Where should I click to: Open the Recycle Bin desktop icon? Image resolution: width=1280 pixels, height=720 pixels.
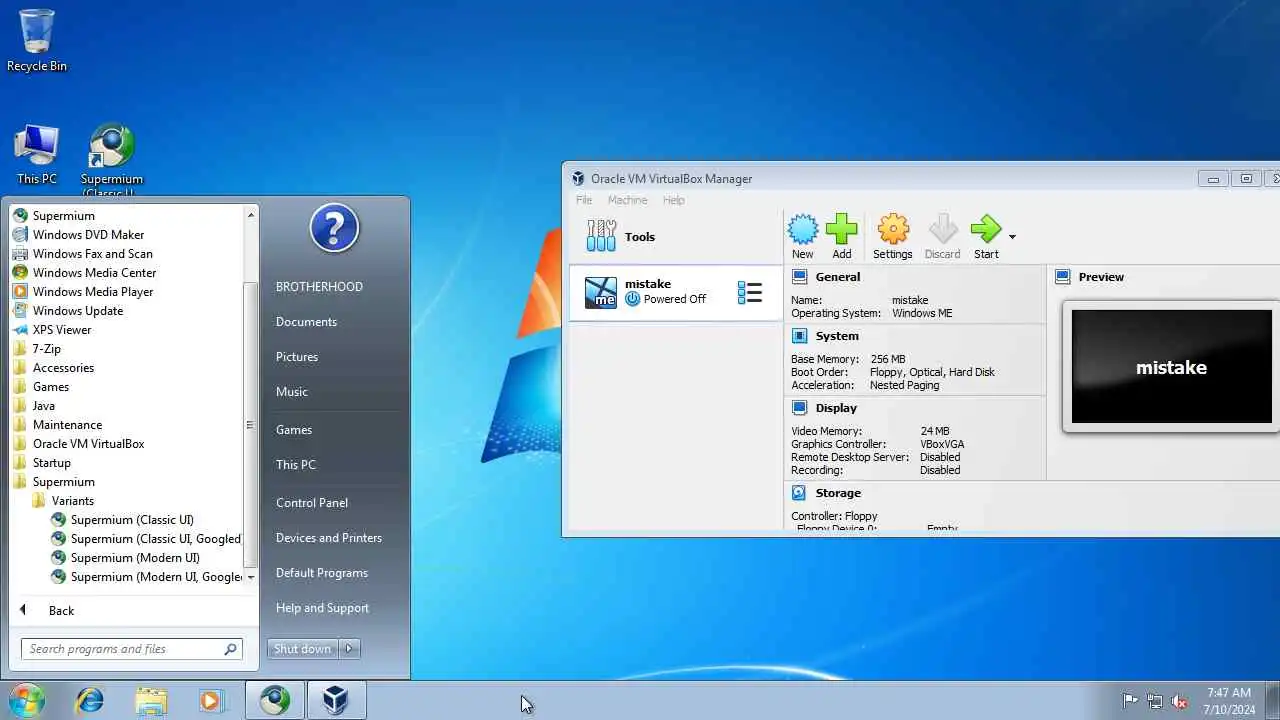click(x=37, y=41)
